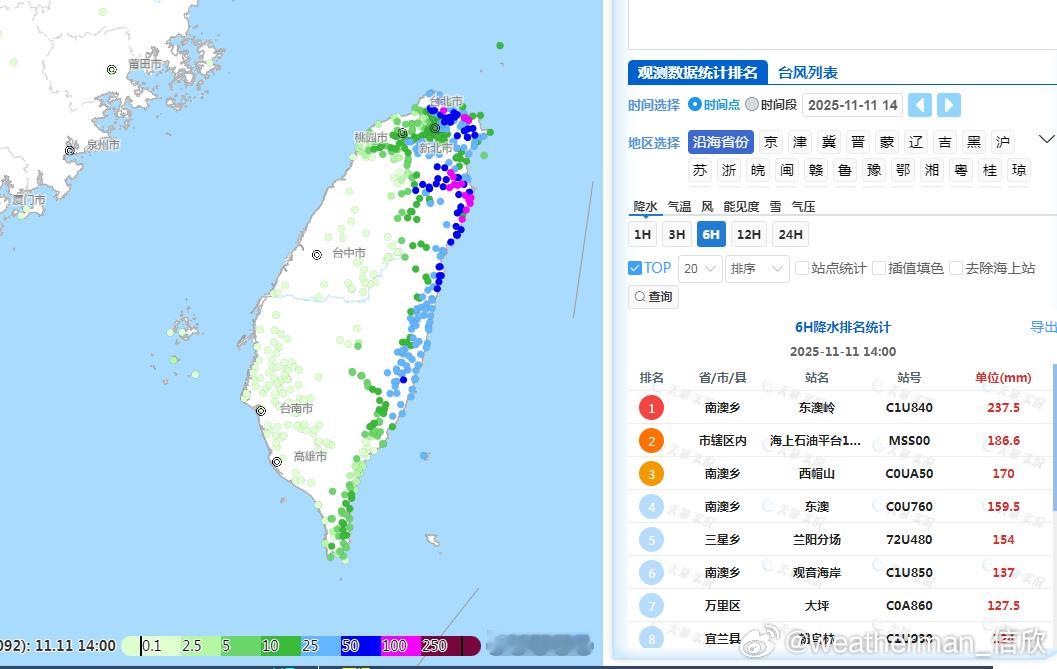1057x669 pixels.
Task: Select region 辽
Action: click(x=916, y=142)
